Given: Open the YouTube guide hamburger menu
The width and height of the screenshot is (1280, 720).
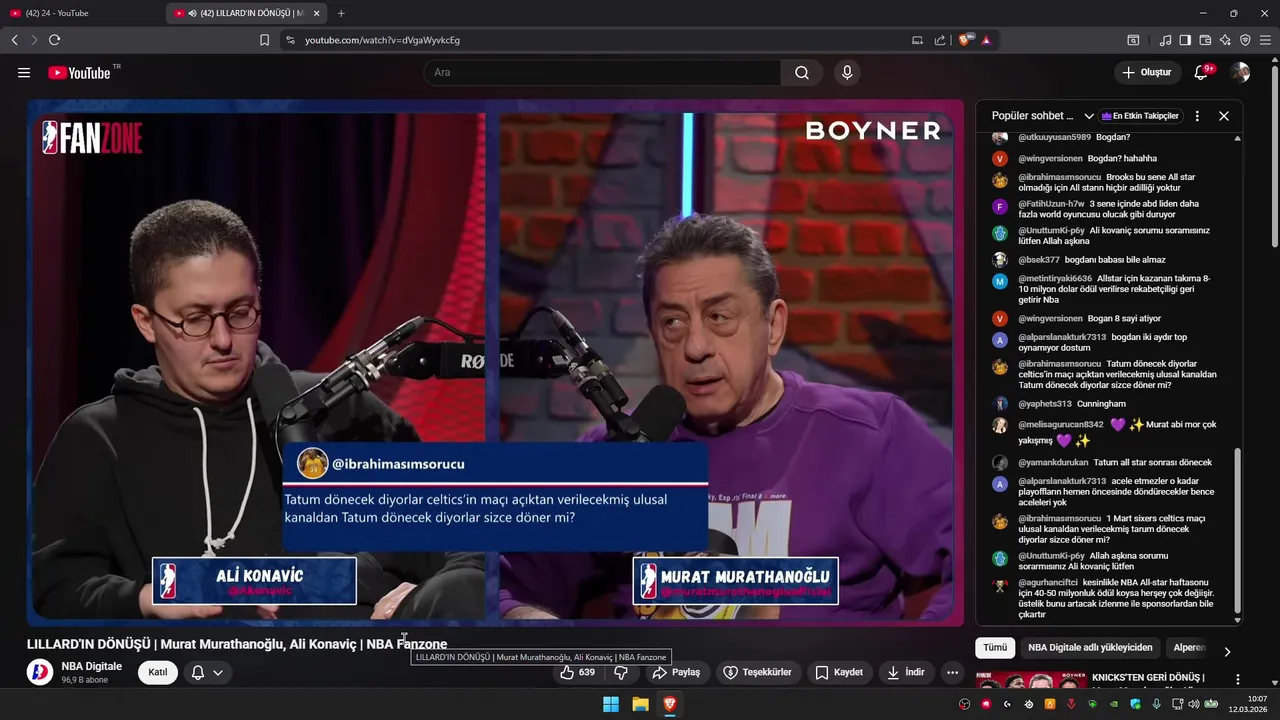Looking at the screenshot, I should pyautogui.click(x=24, y=72).
